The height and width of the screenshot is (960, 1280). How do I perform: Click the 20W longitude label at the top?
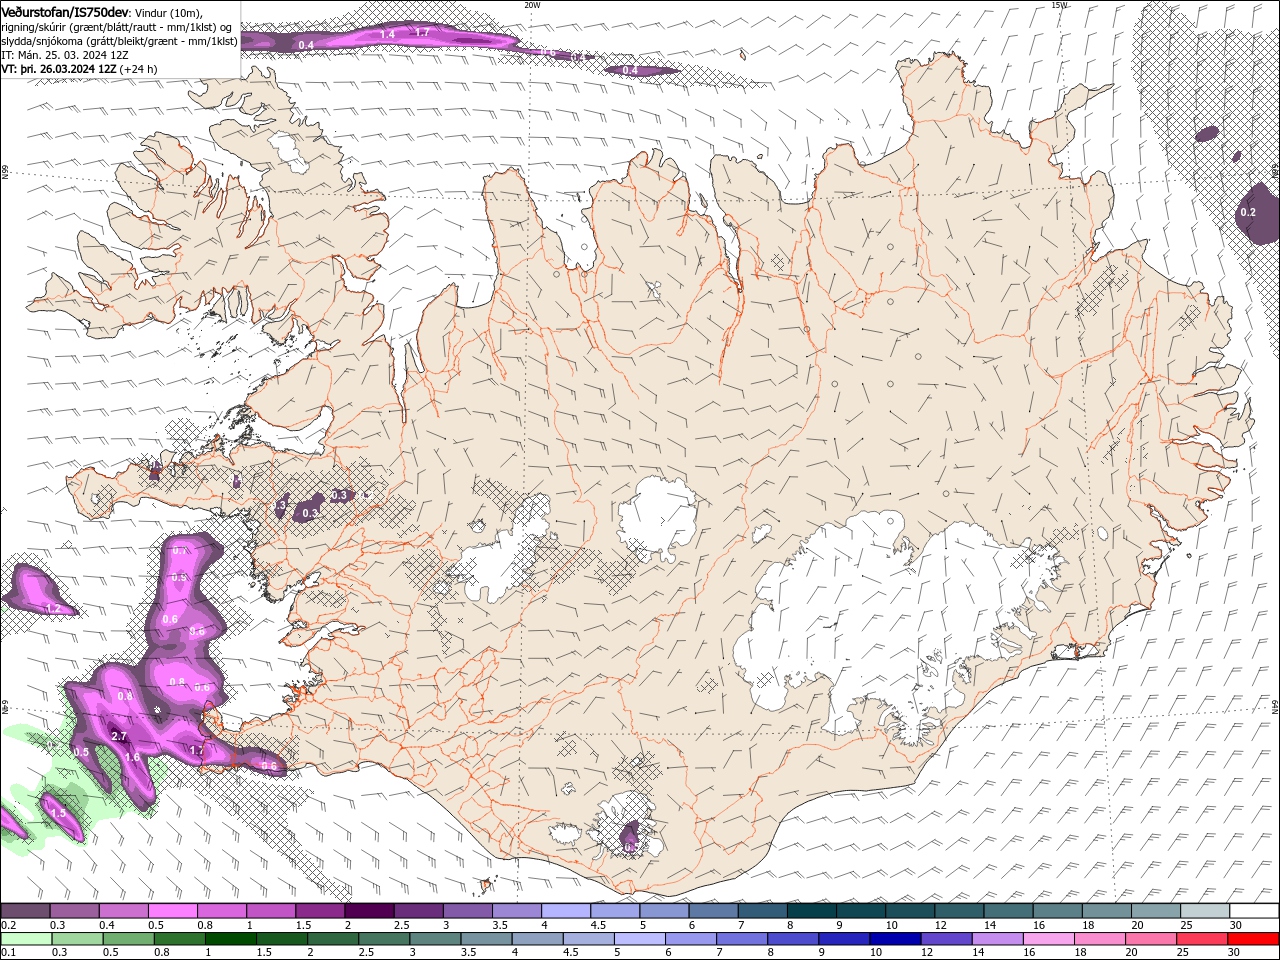[x=532, y=5]
